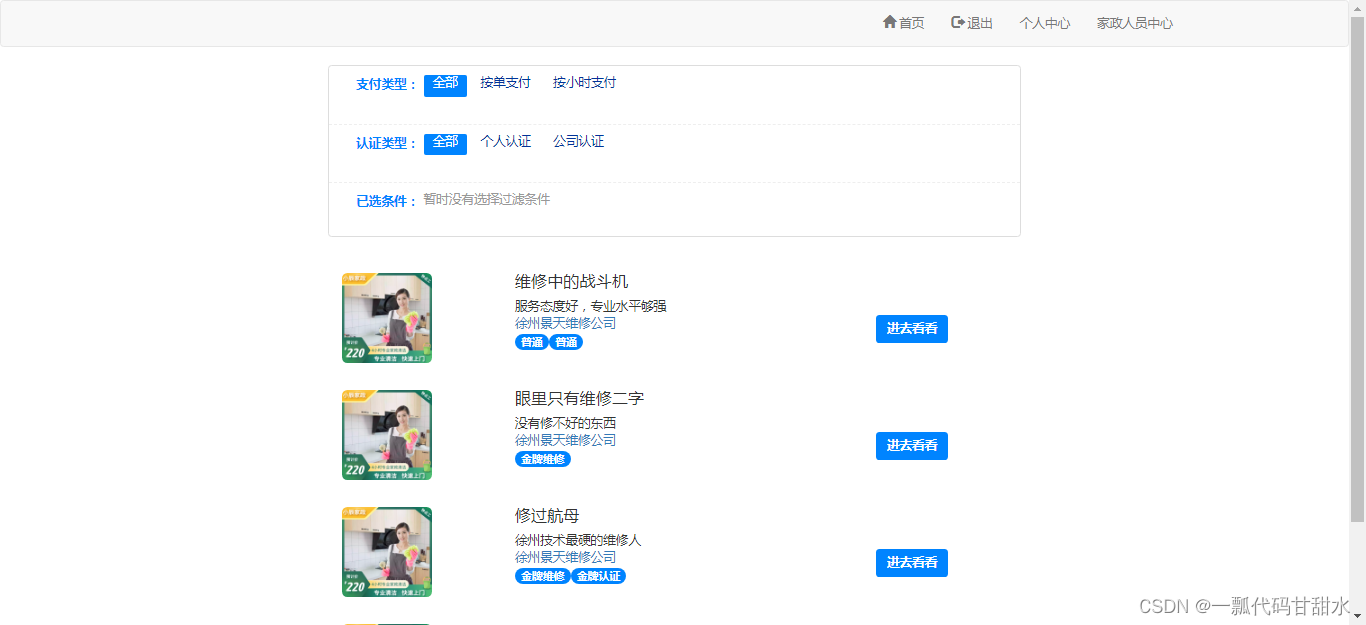Select 按小时支付 payment filter

point(585,83)
